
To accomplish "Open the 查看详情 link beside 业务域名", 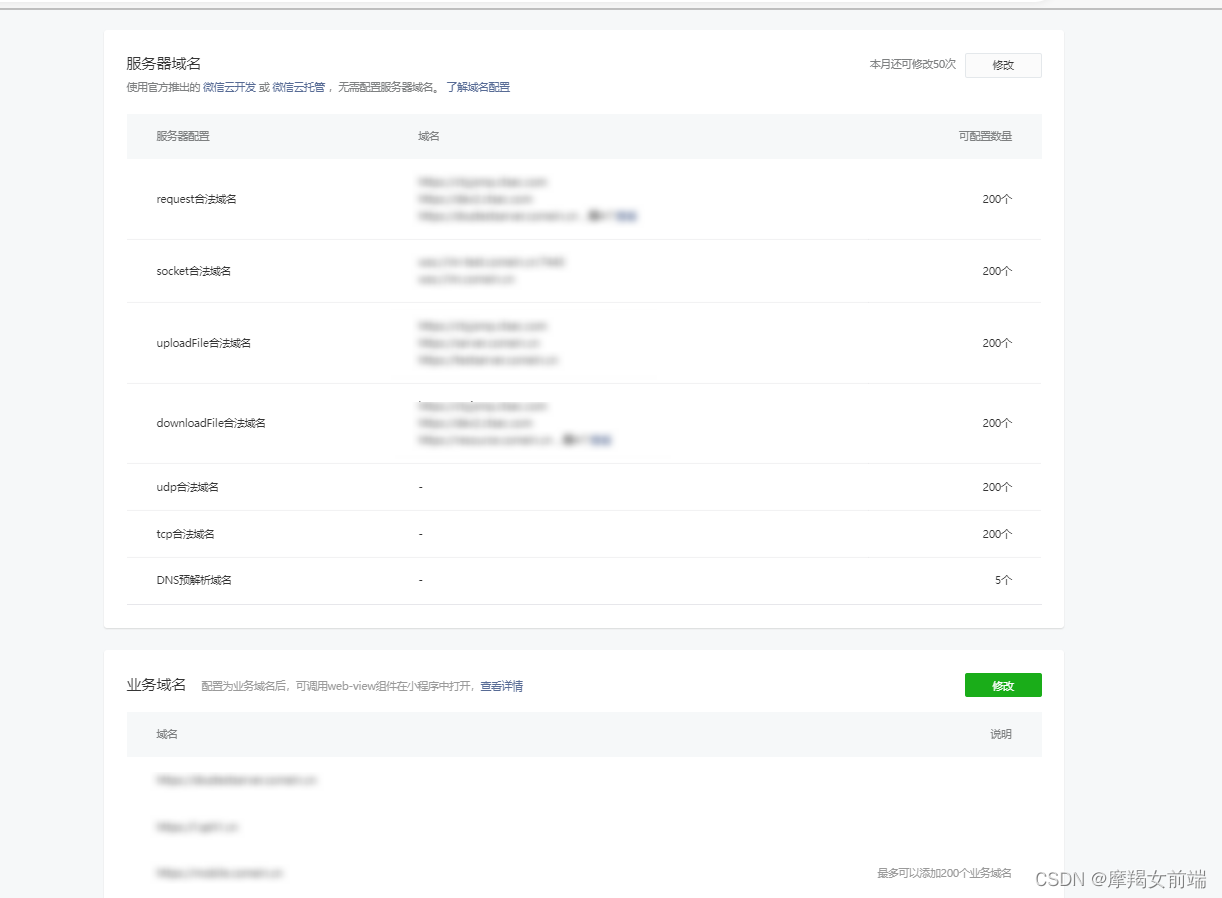I will pyautogui.click(x=503, y=685).
